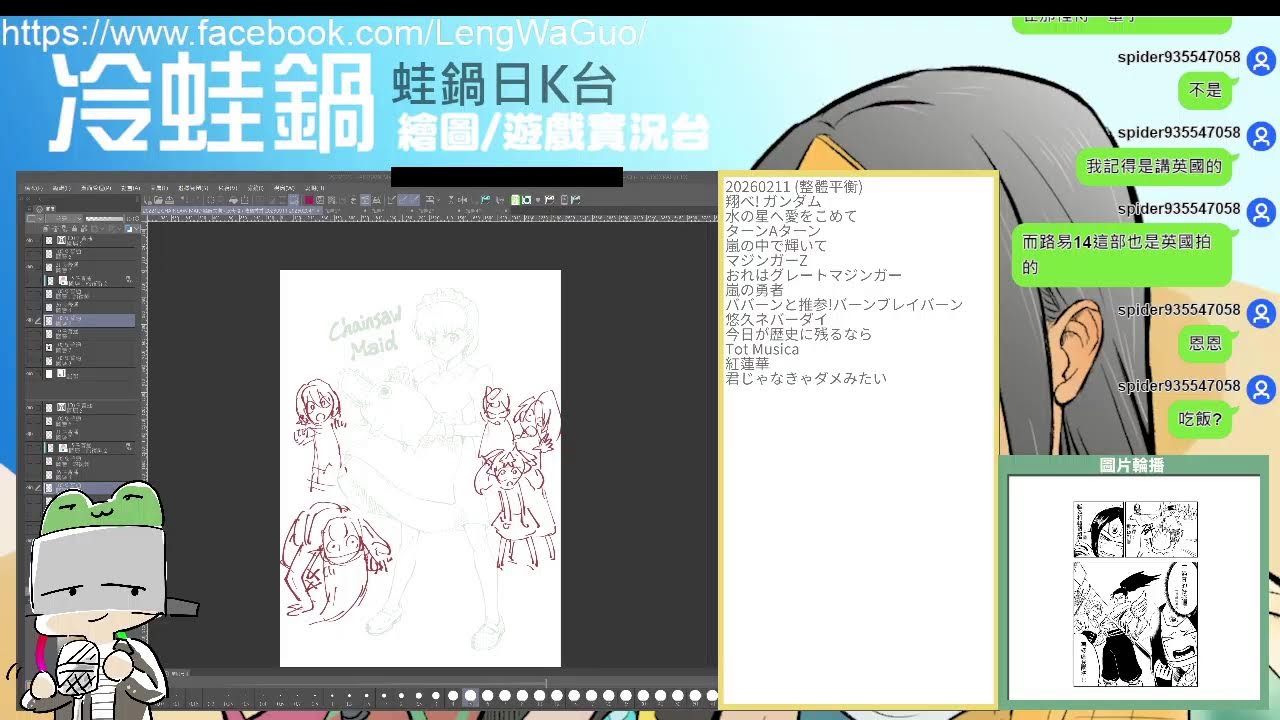Hide the highlighted layer in upper layer list
This screenshot has height=720, width=1280.
tap(29, 321)
